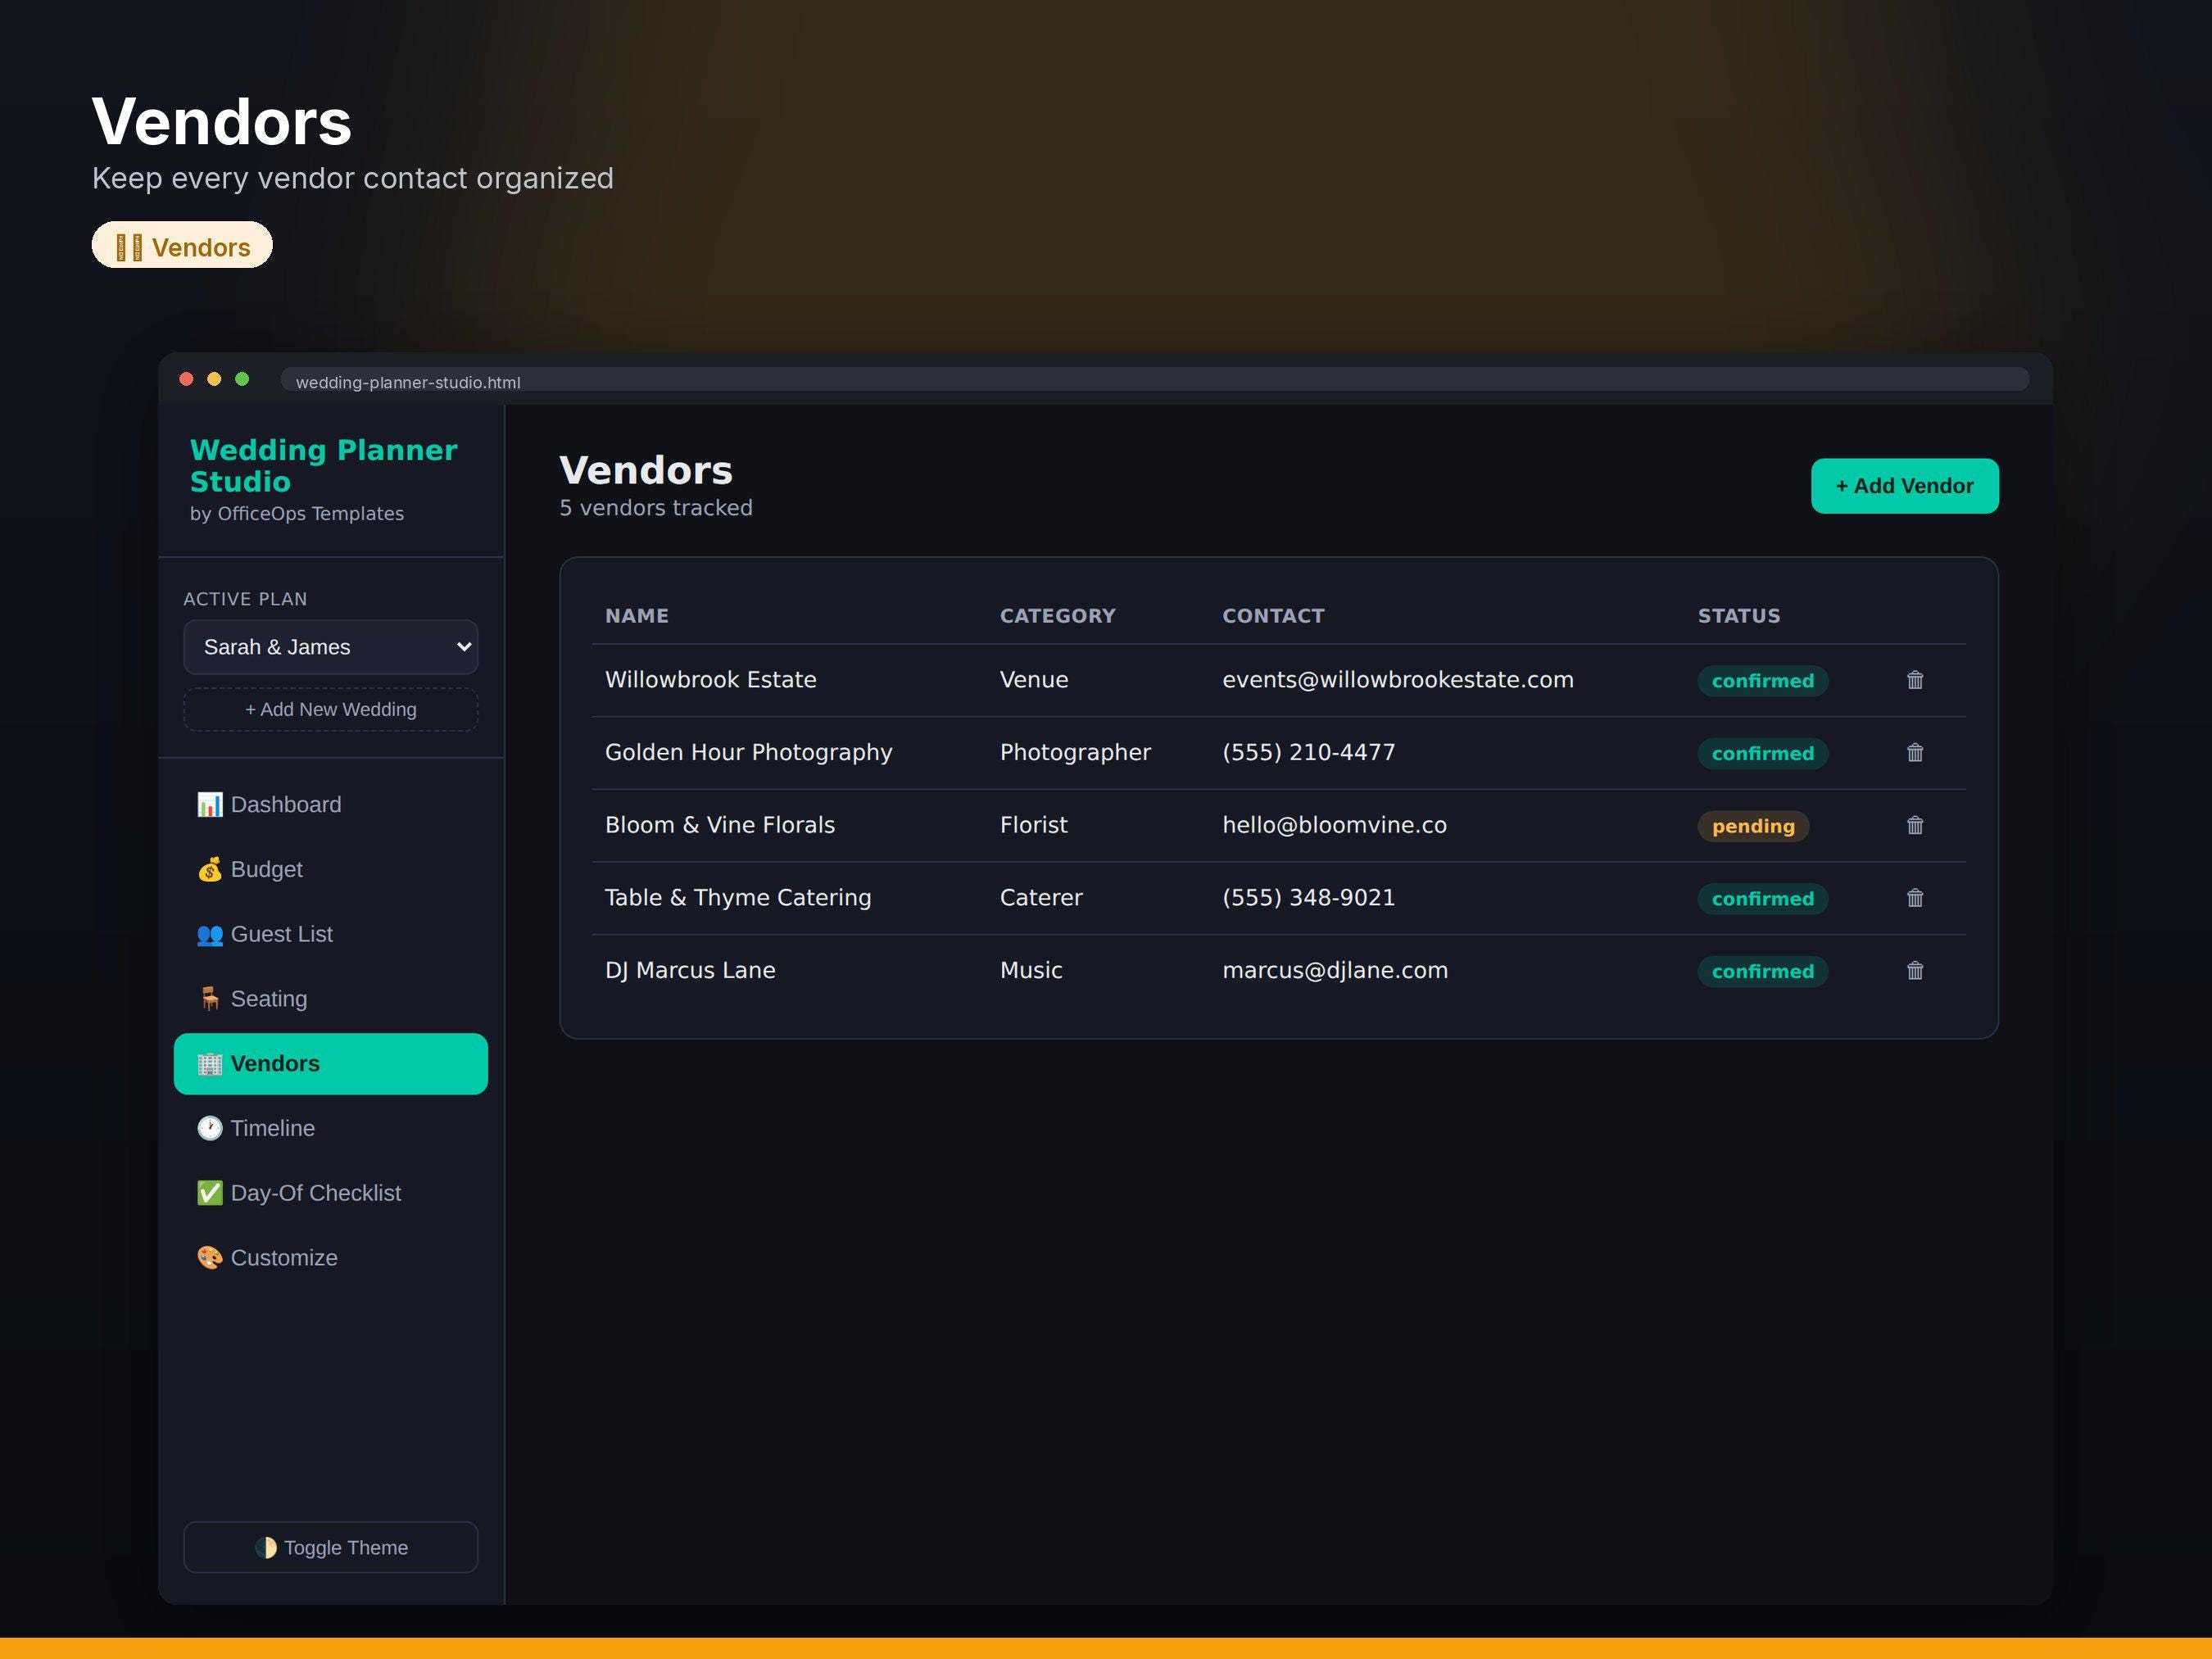Click the pending status badge for Bloom & Vine

(x=1753, y=826)
